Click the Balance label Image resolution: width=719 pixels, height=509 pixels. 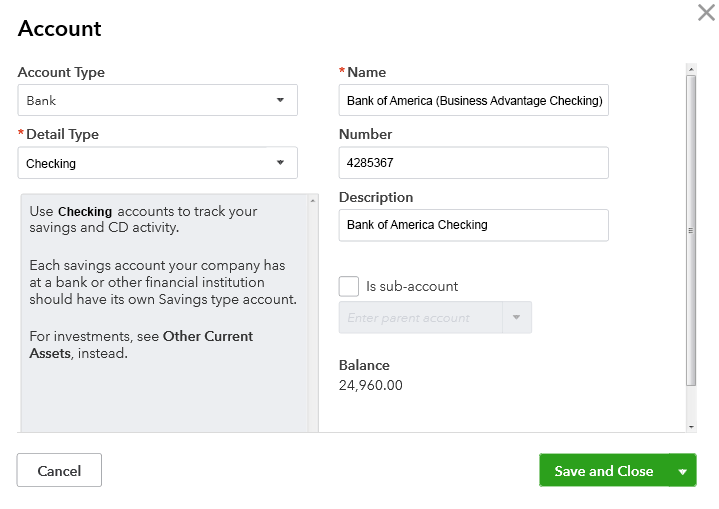click(x=364, y=365)
